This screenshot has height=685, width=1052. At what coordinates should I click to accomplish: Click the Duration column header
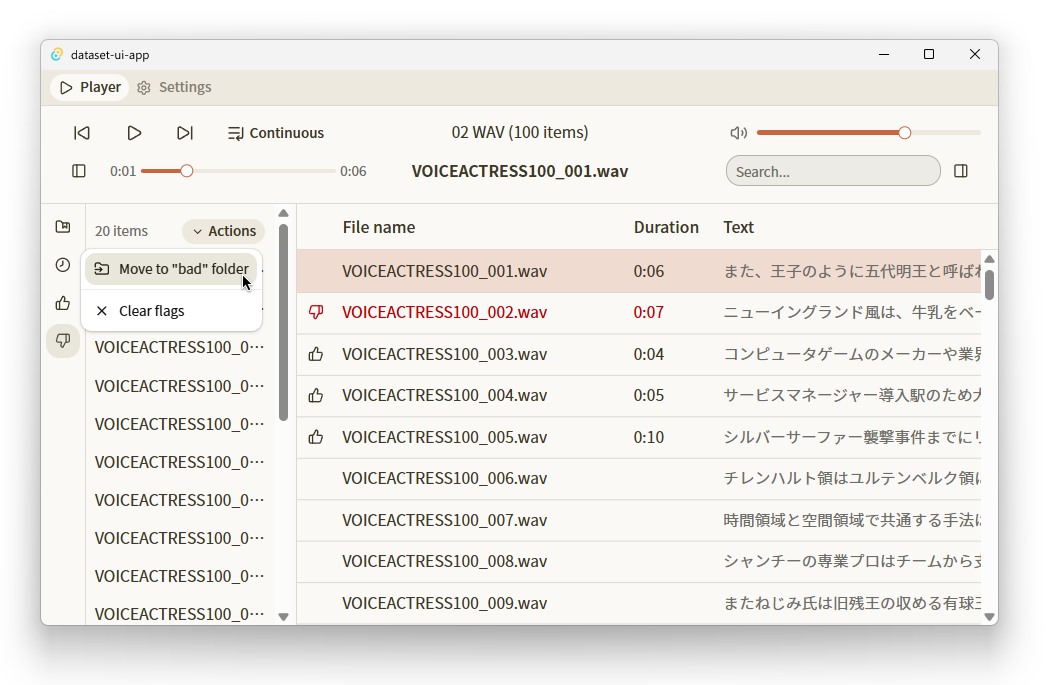(x=666, y=227)
